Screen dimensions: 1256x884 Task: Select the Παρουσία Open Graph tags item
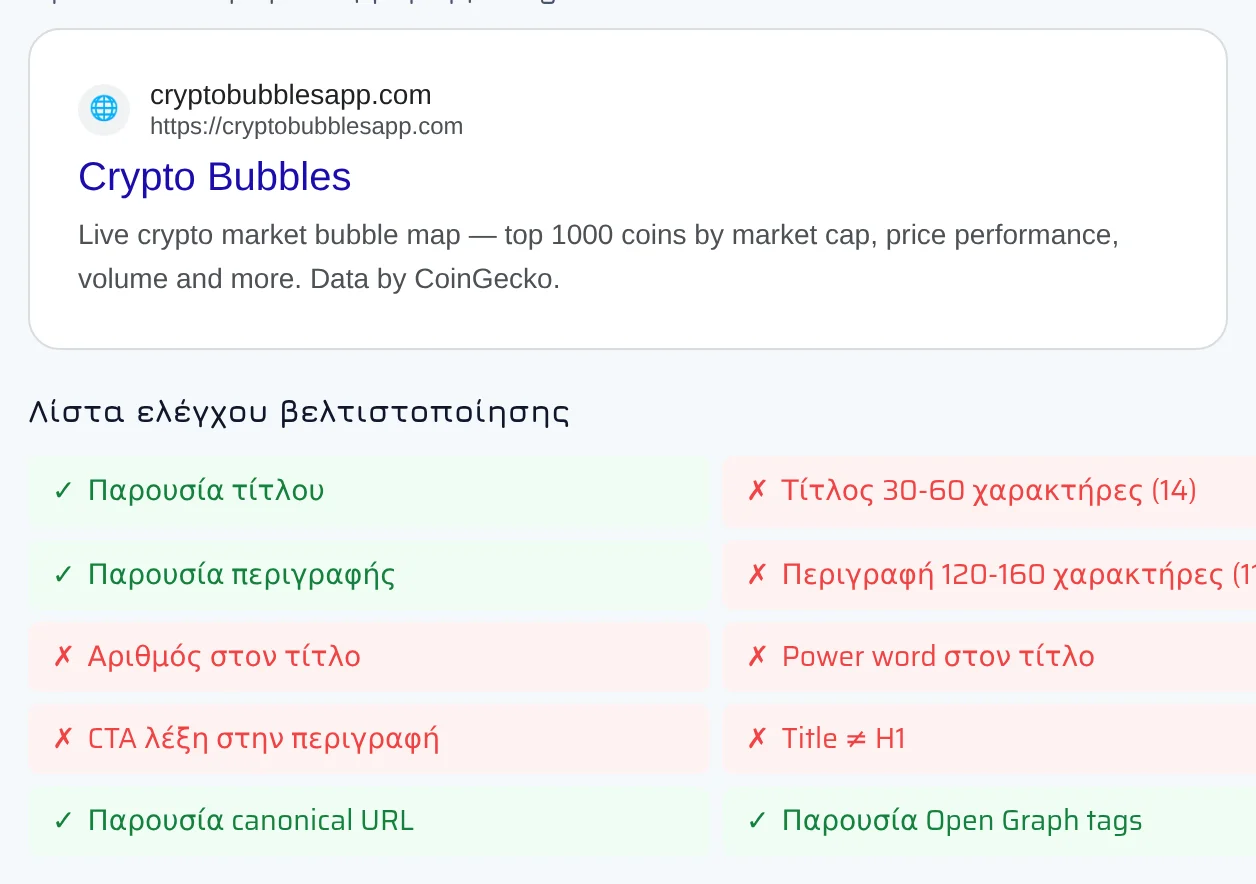coord(990,821)
